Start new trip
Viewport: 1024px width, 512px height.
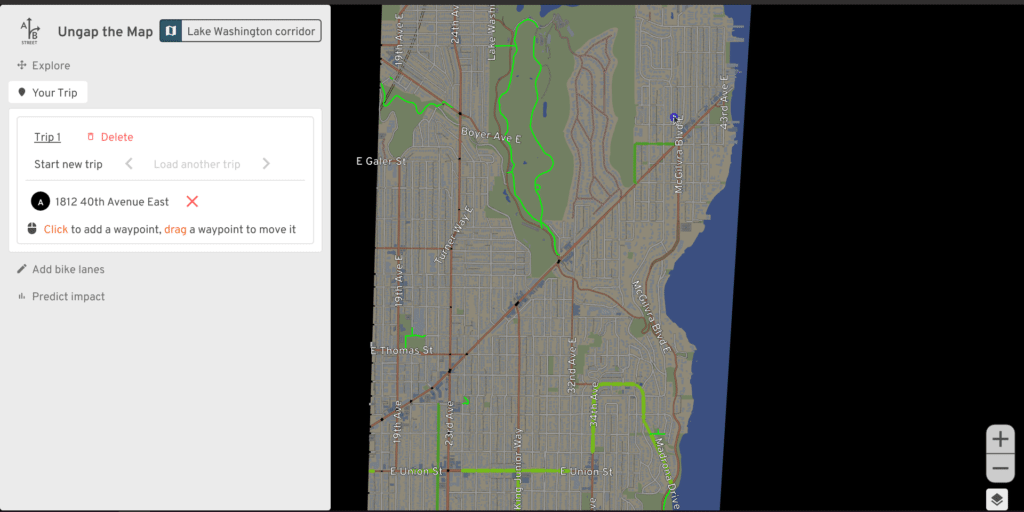pos(69,164)
